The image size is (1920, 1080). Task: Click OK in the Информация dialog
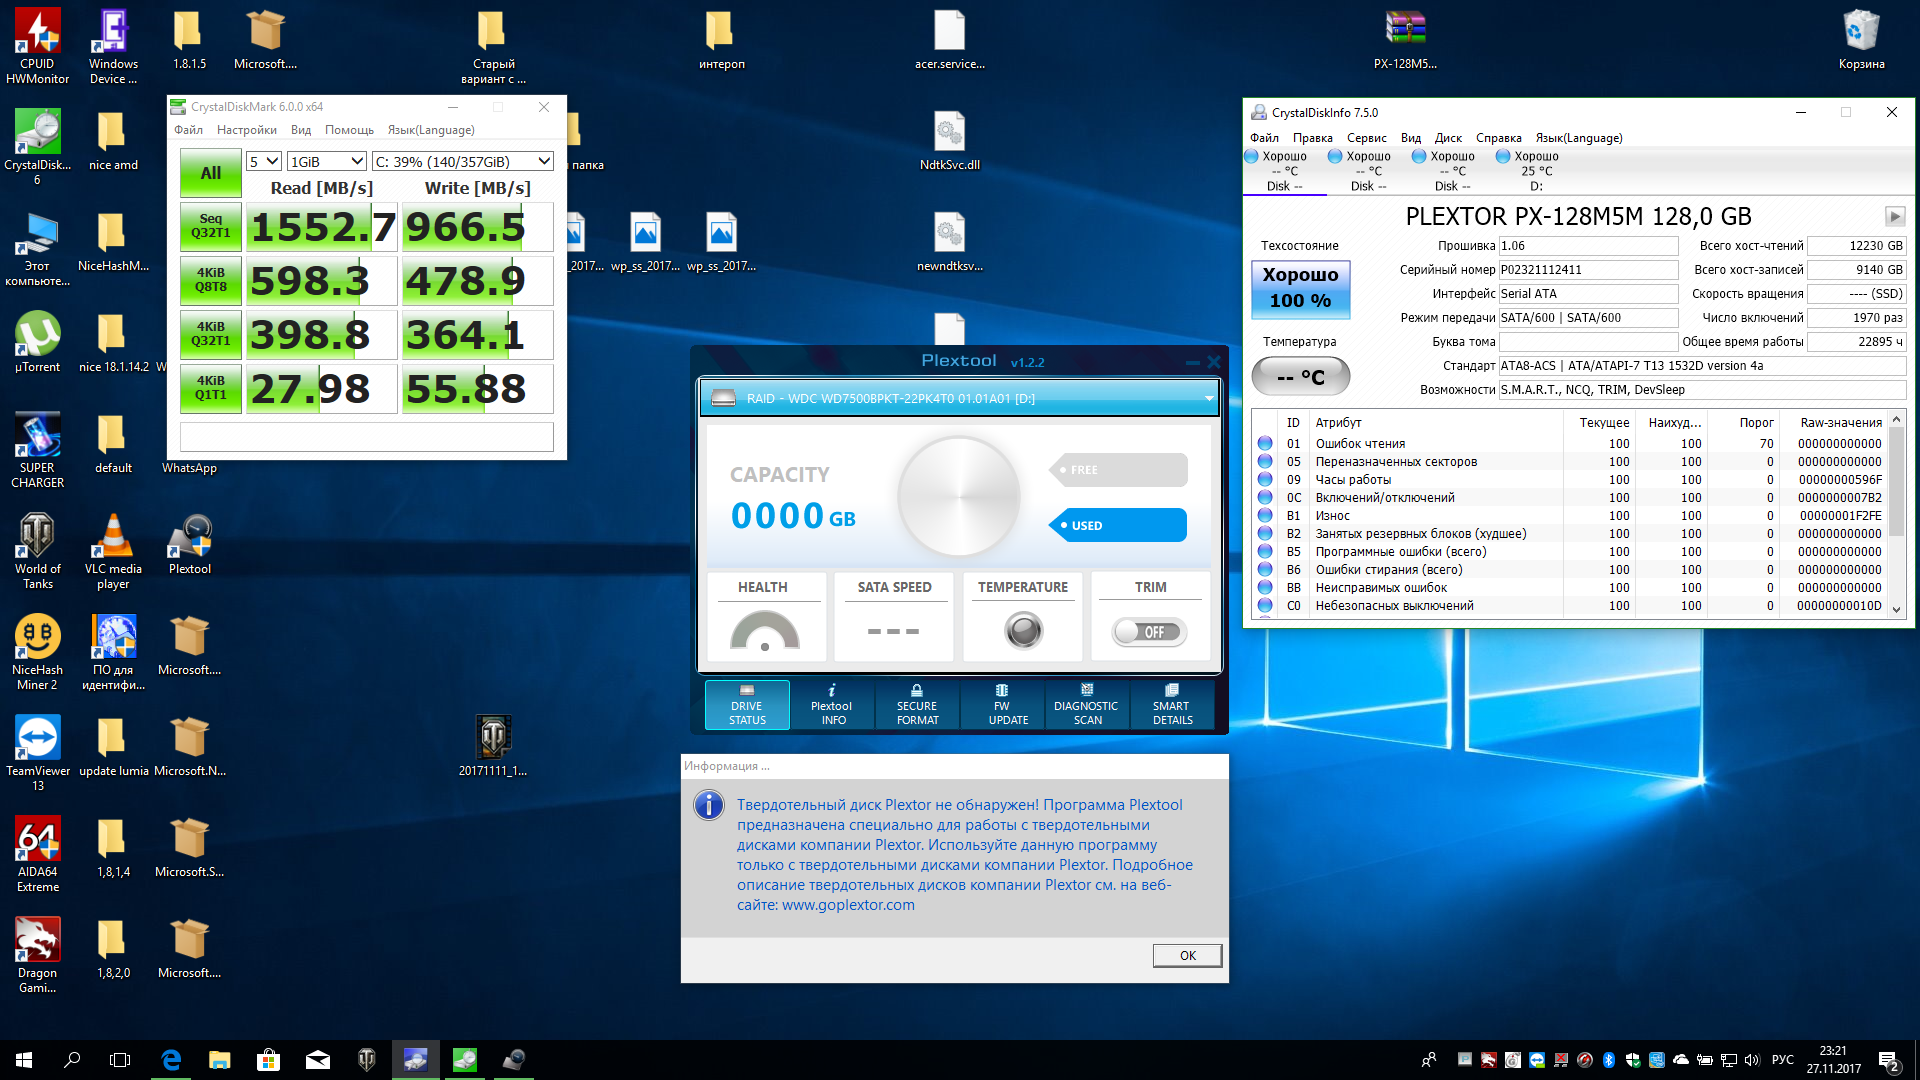pyautogui.click(x=1187, y=955)
